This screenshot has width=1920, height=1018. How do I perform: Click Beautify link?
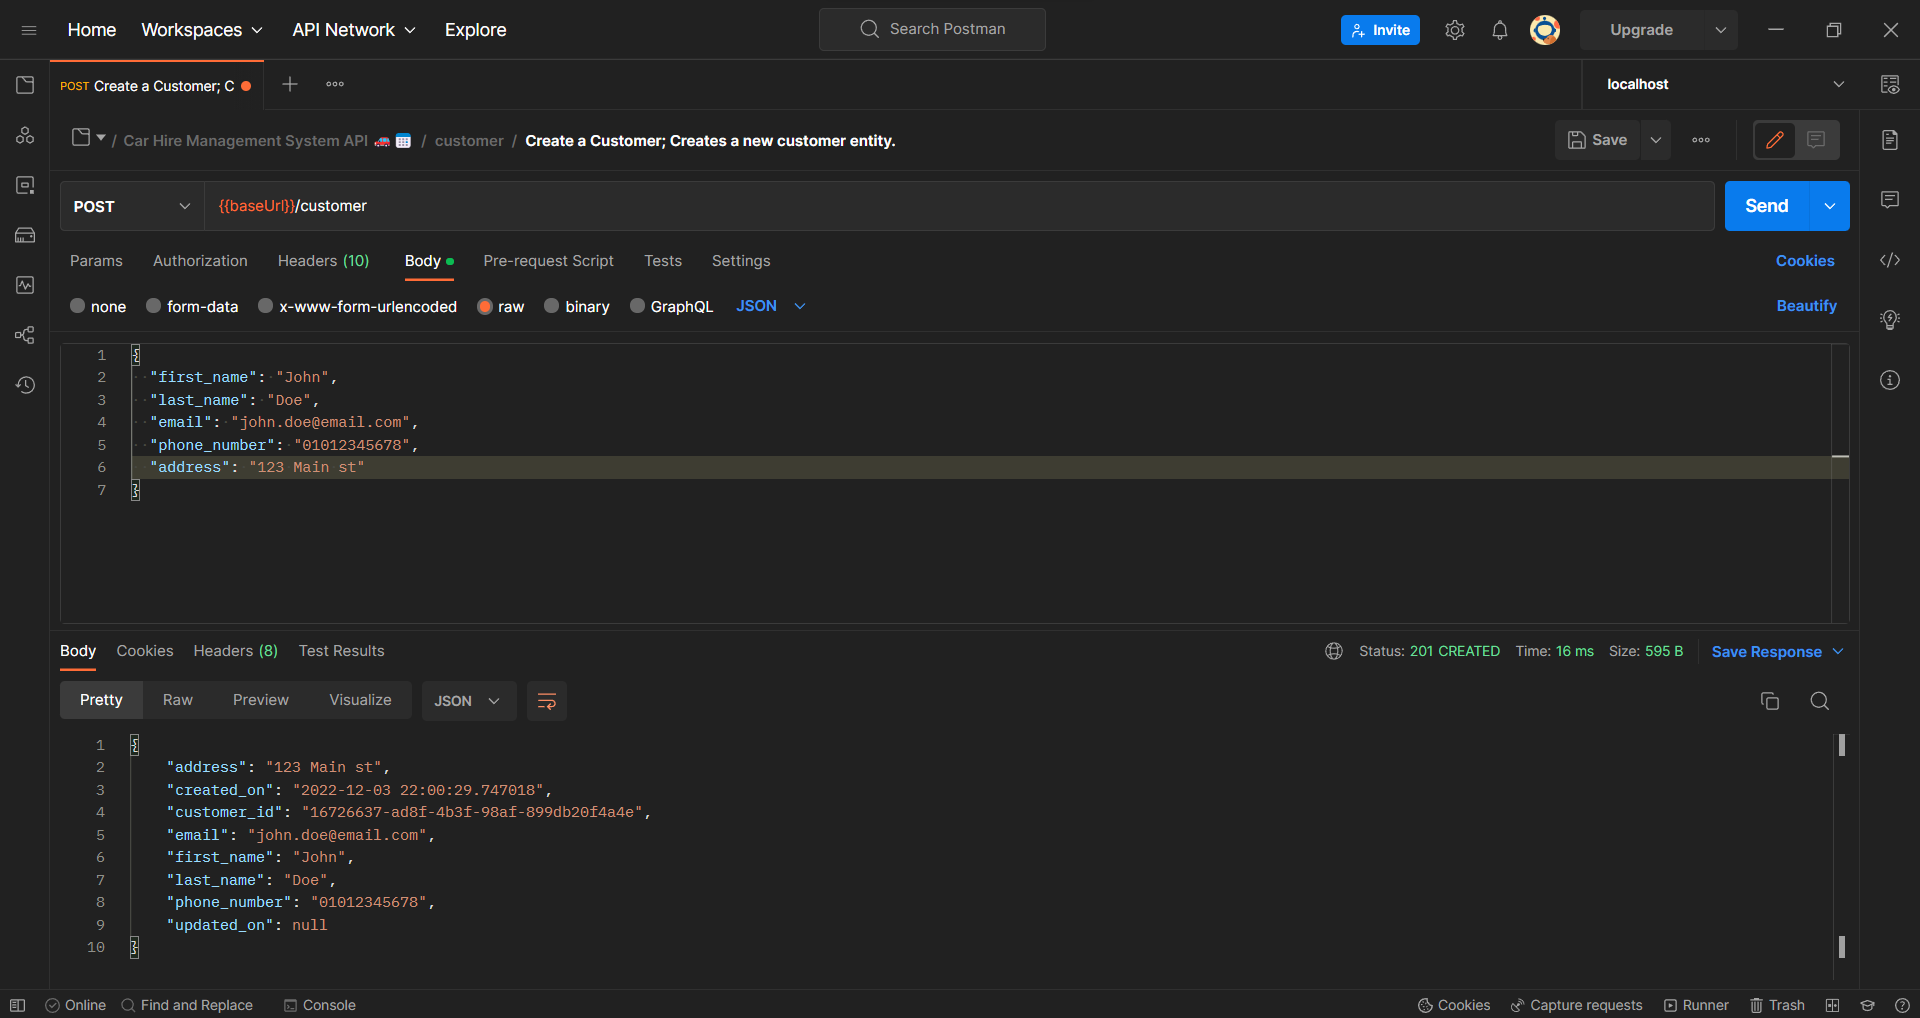click(x=1806, y=306)
